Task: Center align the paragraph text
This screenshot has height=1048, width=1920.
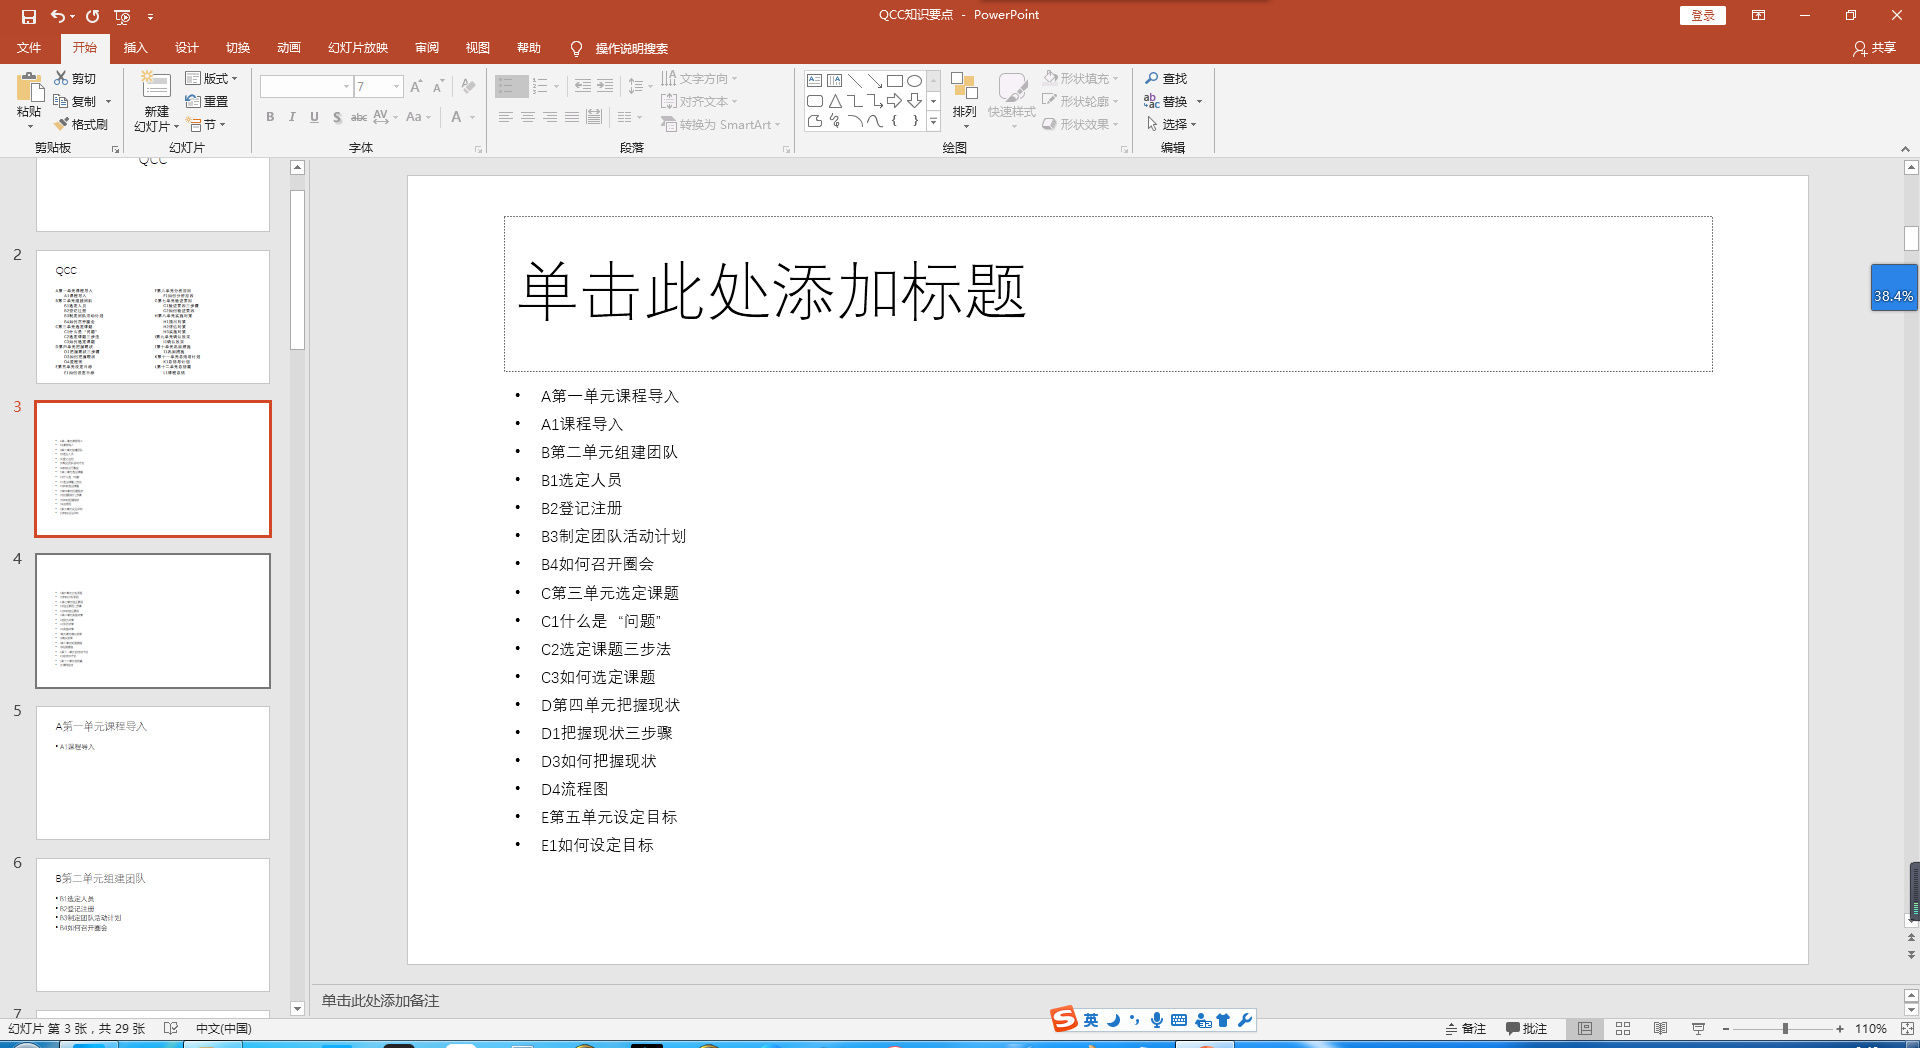Action: click(x=528, y=117)
